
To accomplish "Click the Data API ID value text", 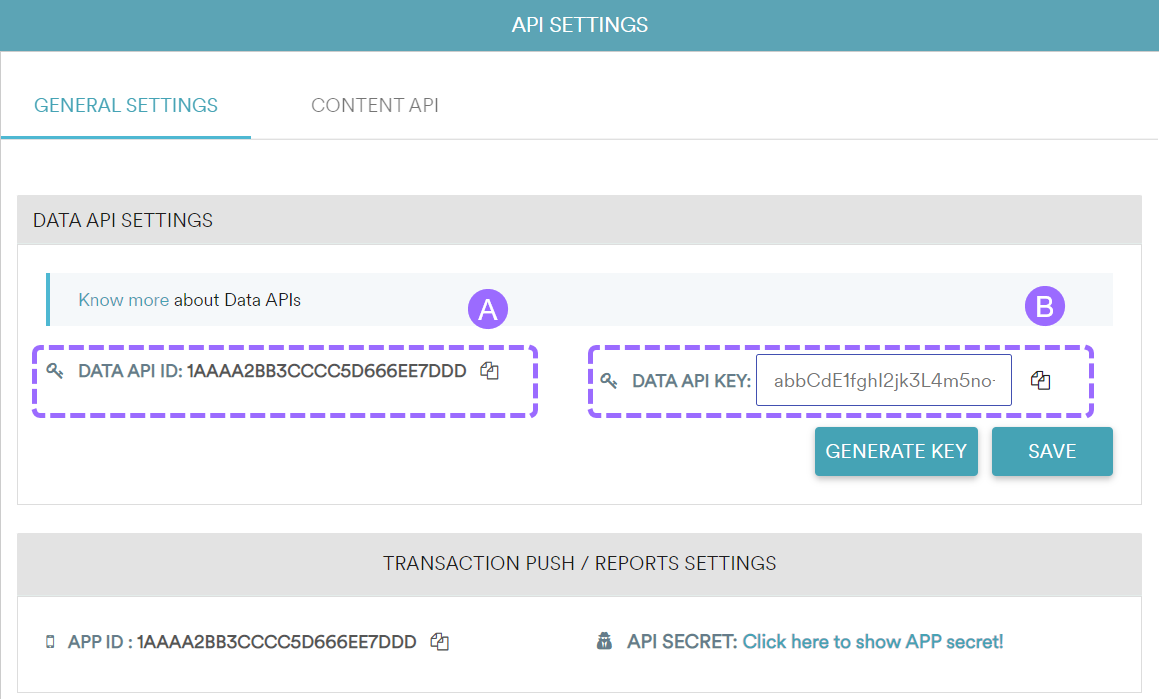I will 326,371.
